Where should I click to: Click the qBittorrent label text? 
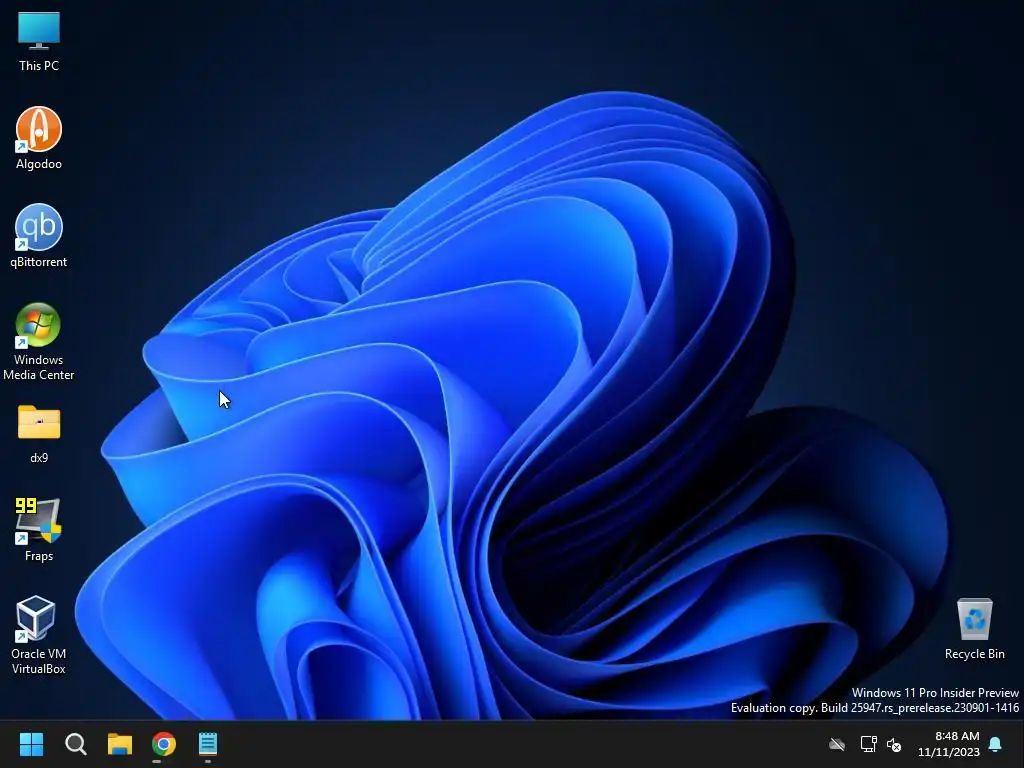(x=39, y=262)
